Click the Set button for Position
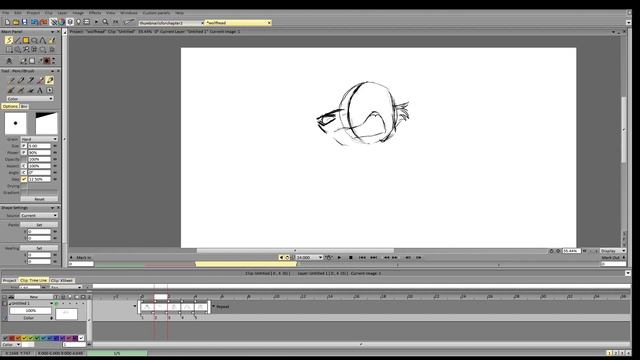The width and height of the screenshot is (640, 360). 39,225
